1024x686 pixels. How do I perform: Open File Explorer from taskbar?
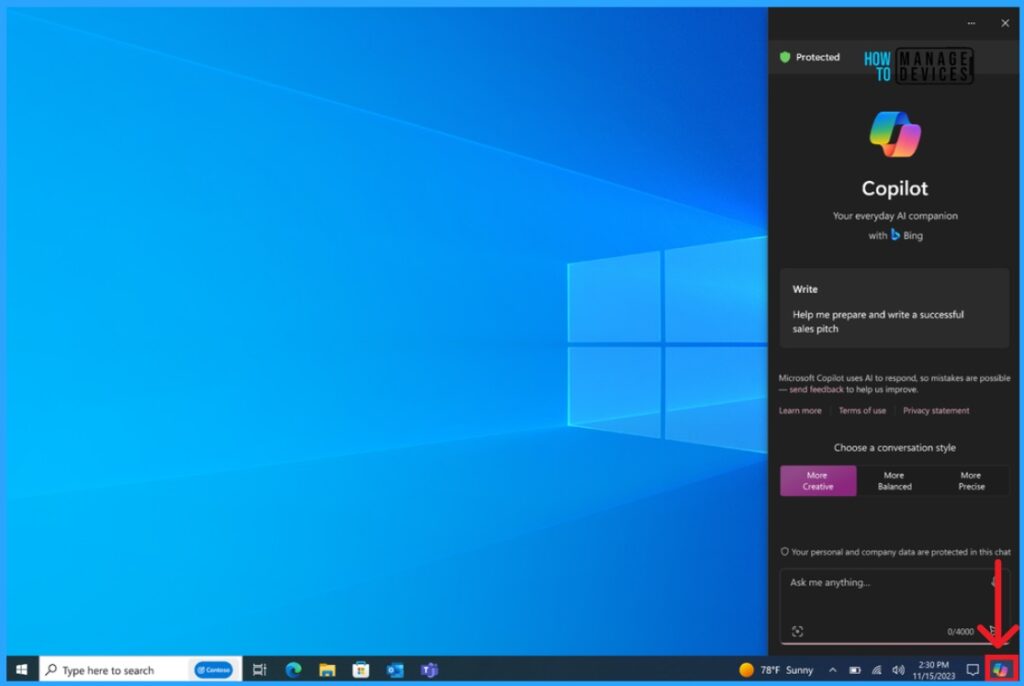click(x=327, y=670)
